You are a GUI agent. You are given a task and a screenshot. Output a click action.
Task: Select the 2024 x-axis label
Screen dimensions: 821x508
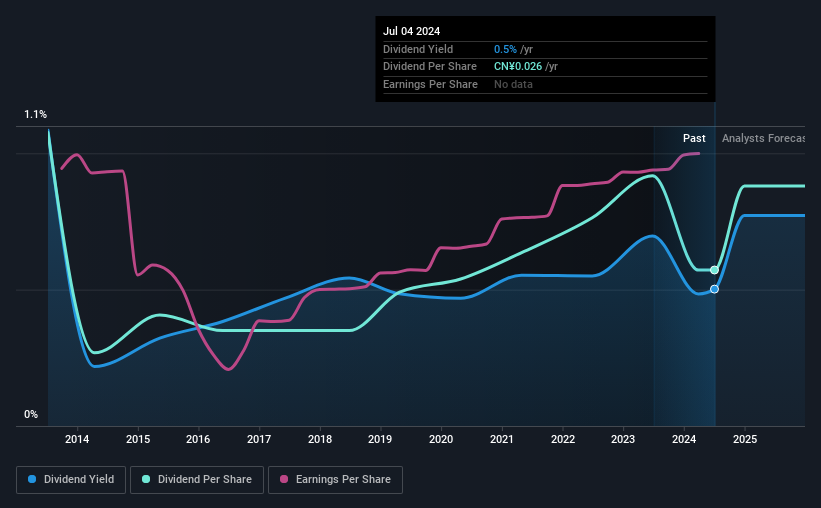684,439
